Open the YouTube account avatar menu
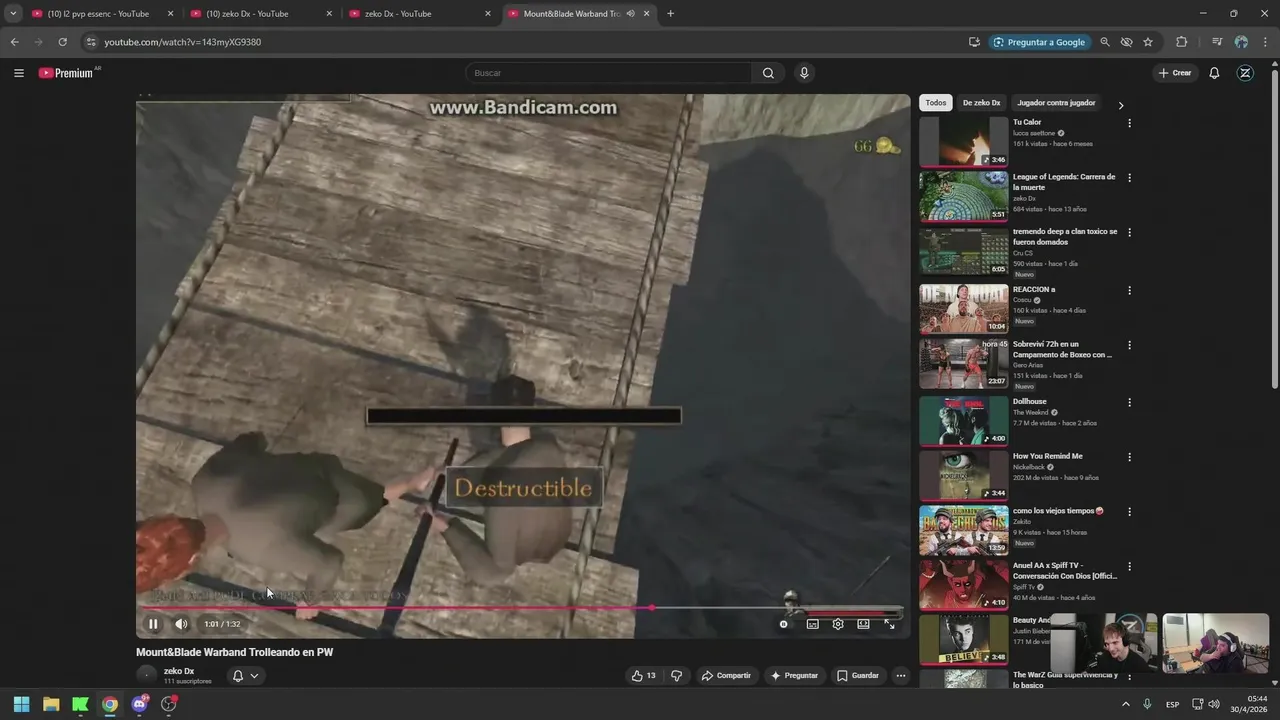1280x720 pixels. coord(1245,73)
